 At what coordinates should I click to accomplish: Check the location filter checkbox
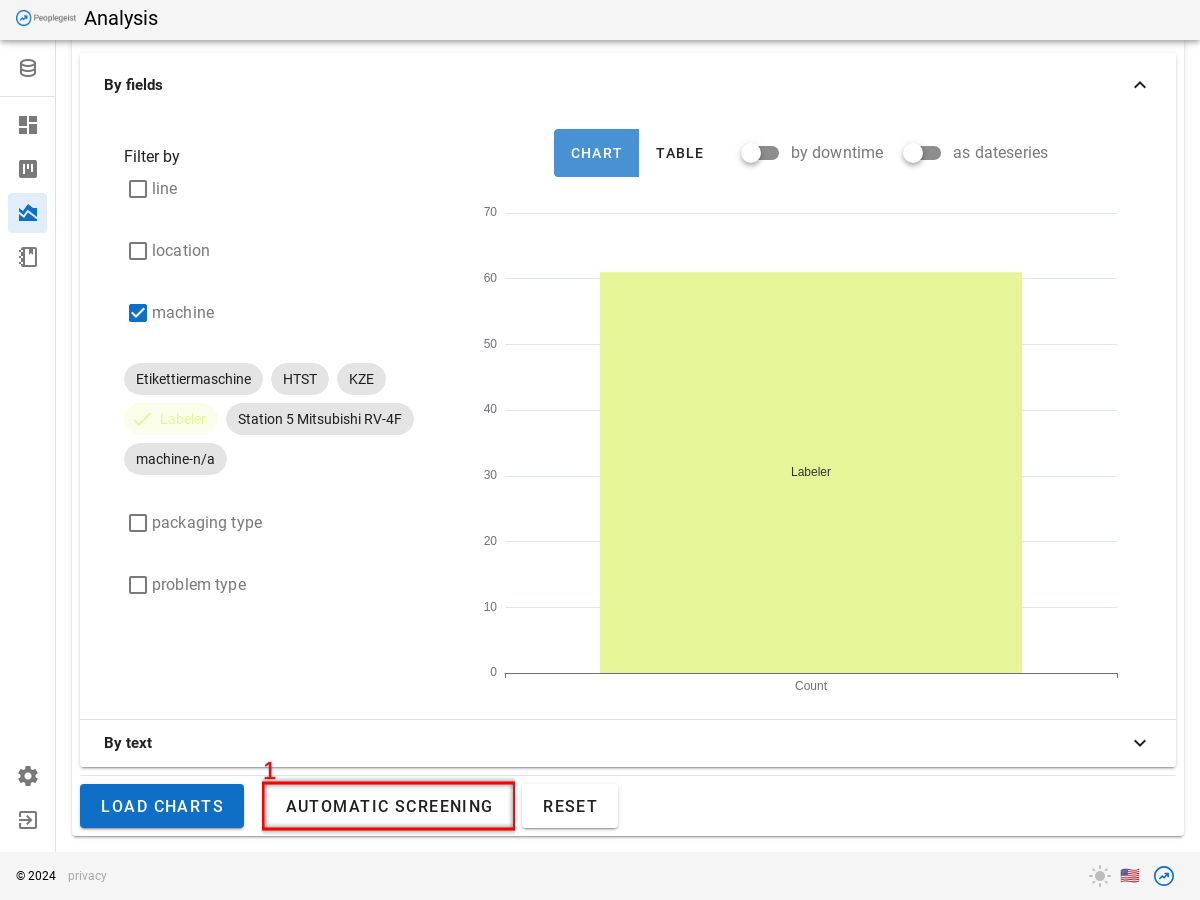tap(138, 251)
